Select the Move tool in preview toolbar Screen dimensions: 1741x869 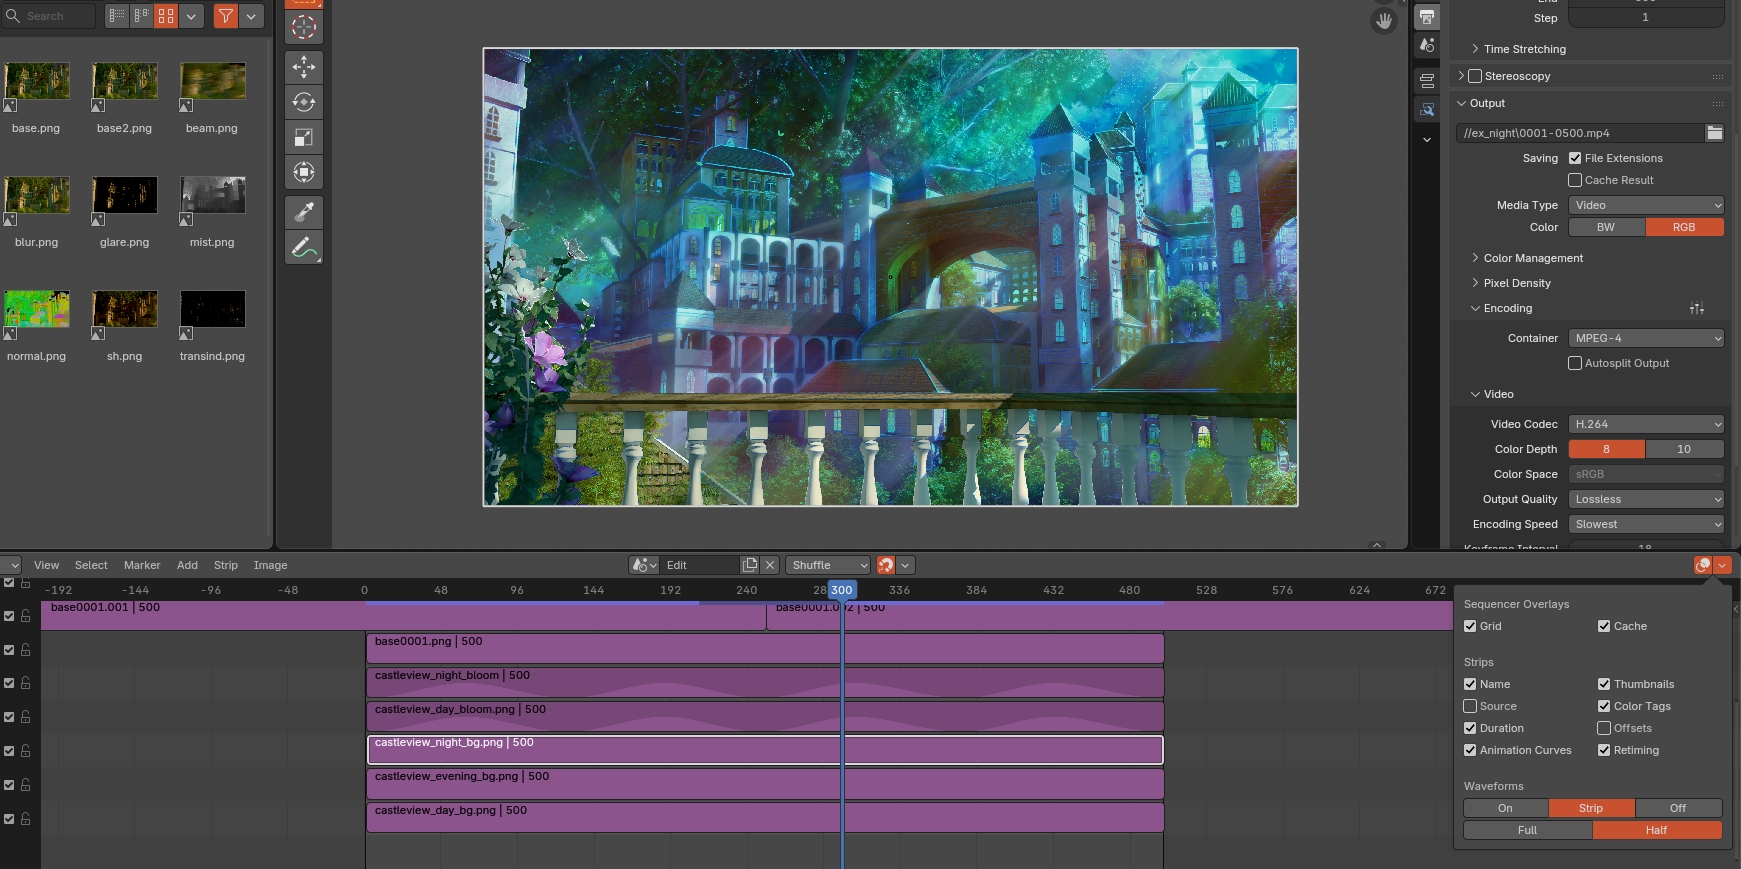[x=304, y=67]
